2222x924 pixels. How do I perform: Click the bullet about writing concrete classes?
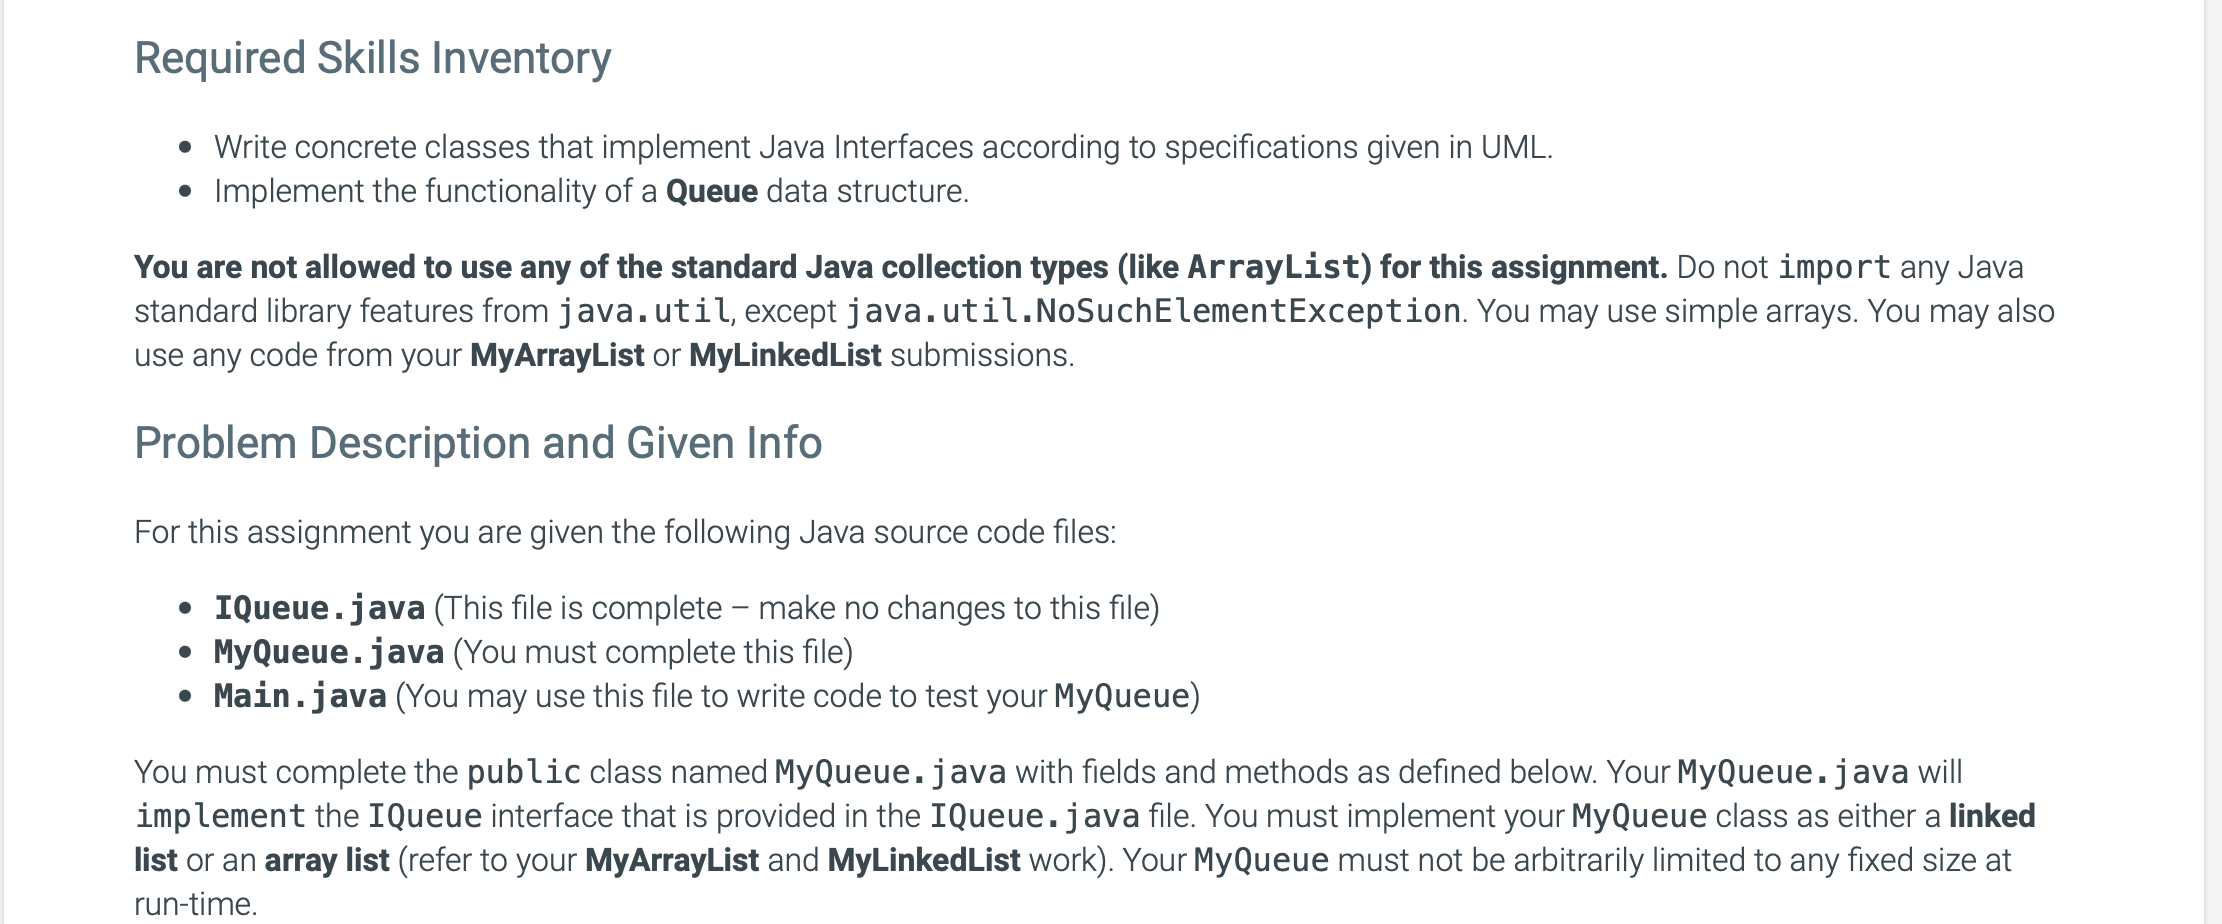click(882, 147)
